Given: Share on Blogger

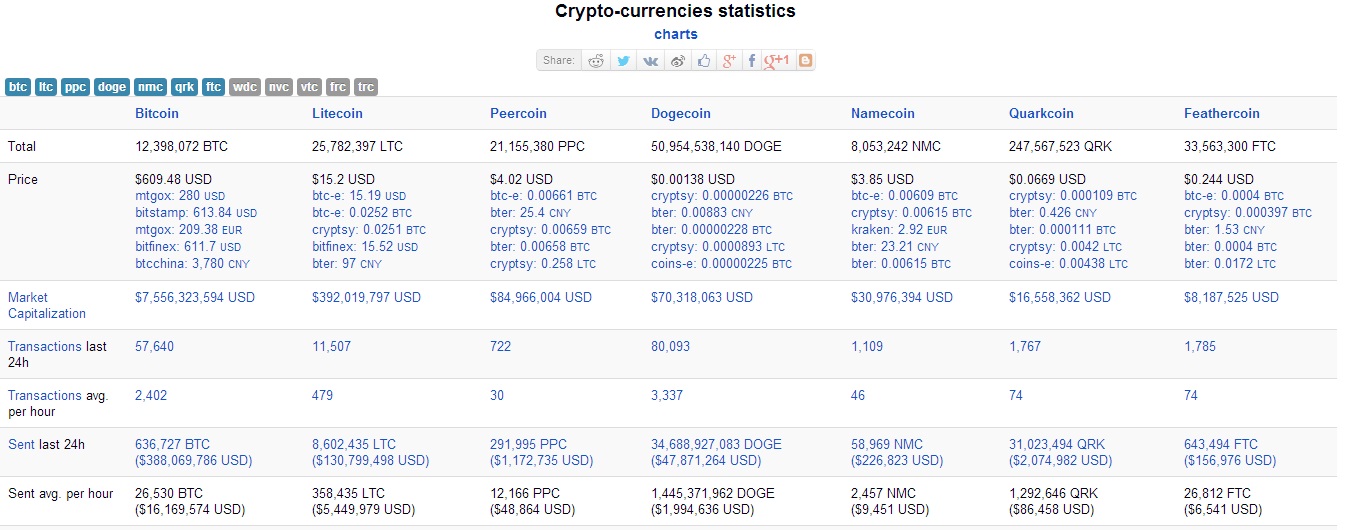Looking at the screenshot, I should pyautogui.click(x=805, y=61).
